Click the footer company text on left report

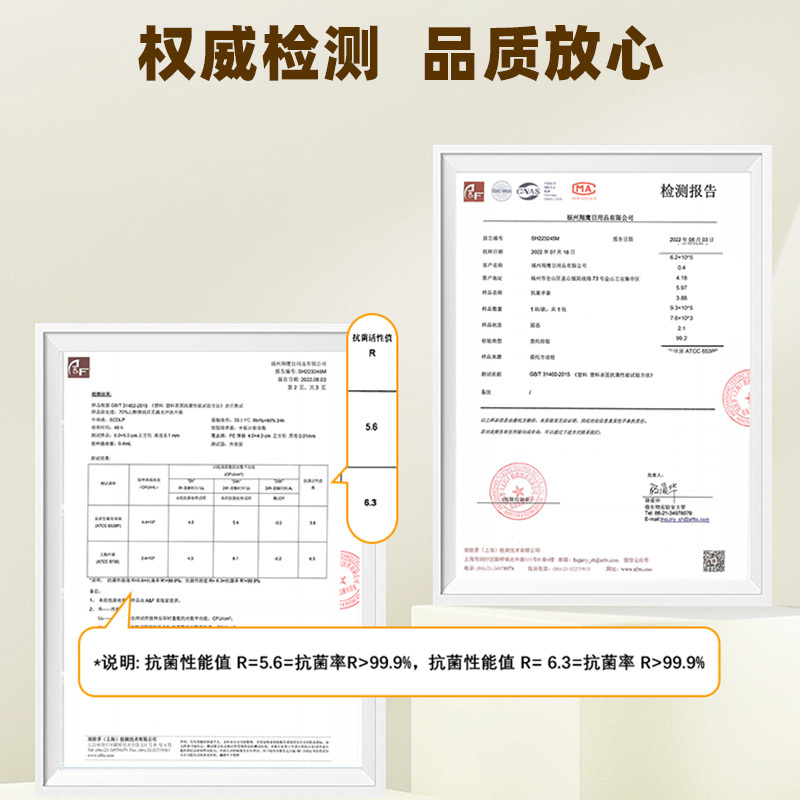coord(130,747)
